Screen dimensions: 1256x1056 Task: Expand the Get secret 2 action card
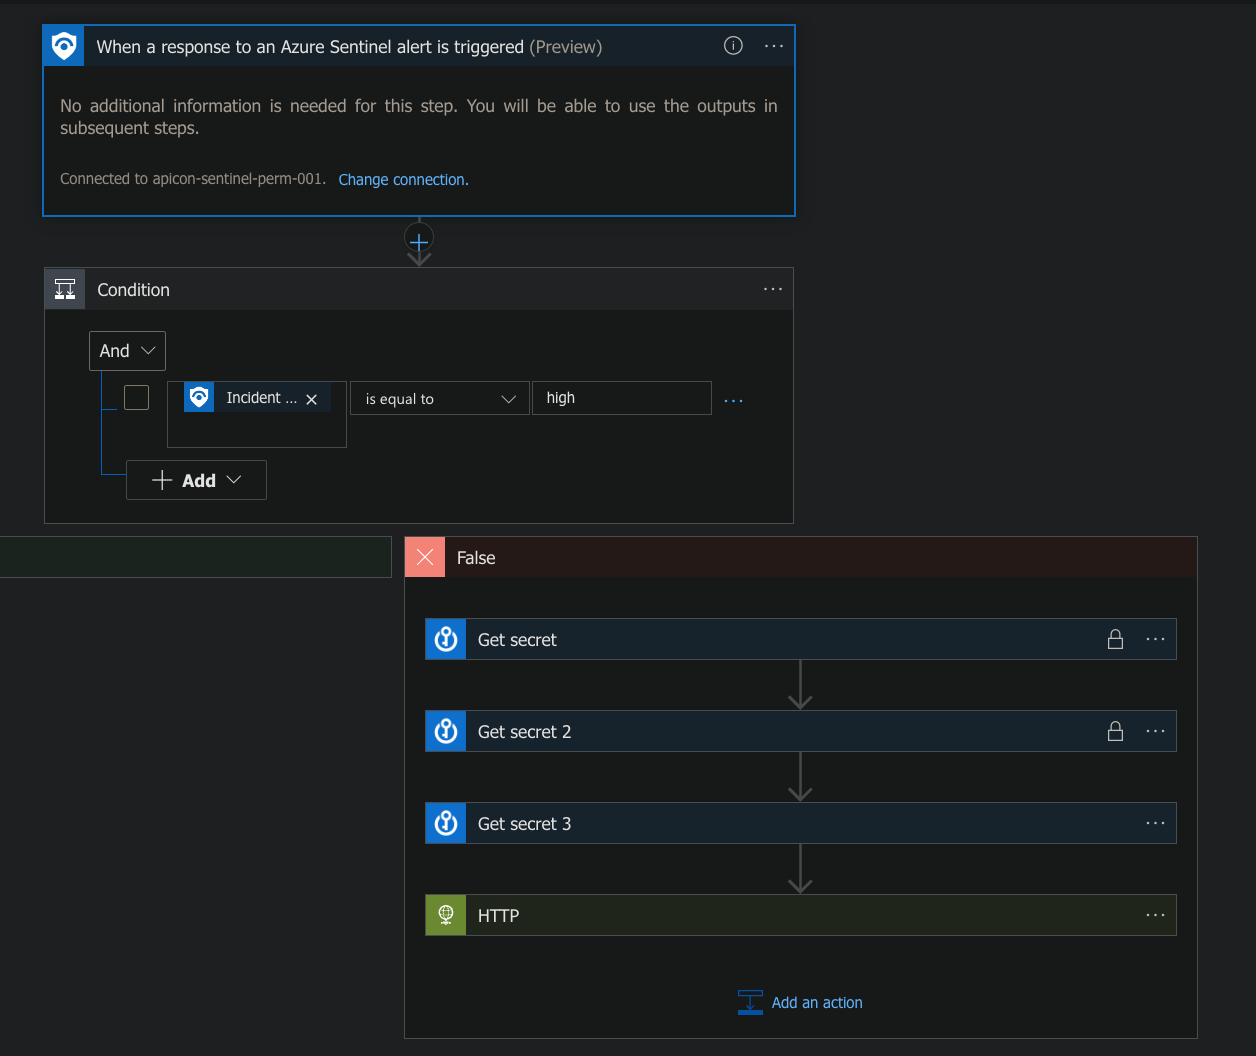800,731
